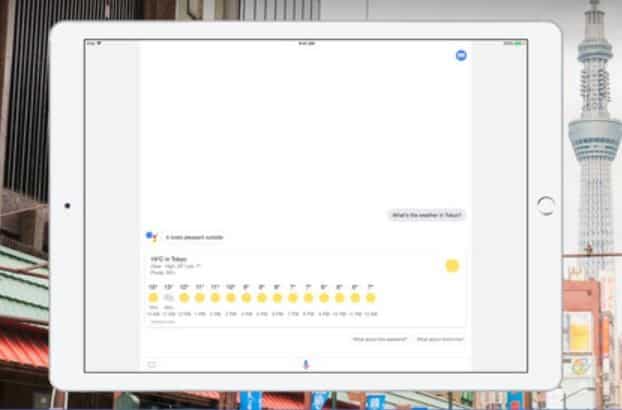This screenshot has width=622, height=410.
Task: Click the source link under the forecast
Action: (162, 321)
